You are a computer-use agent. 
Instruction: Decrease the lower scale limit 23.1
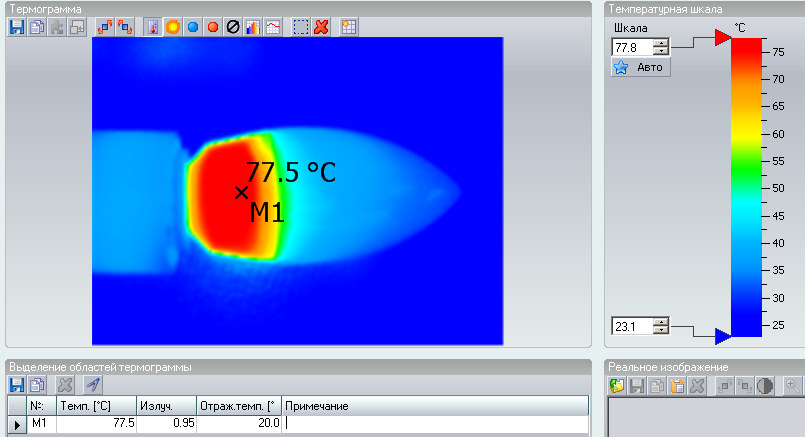[661, 330]
